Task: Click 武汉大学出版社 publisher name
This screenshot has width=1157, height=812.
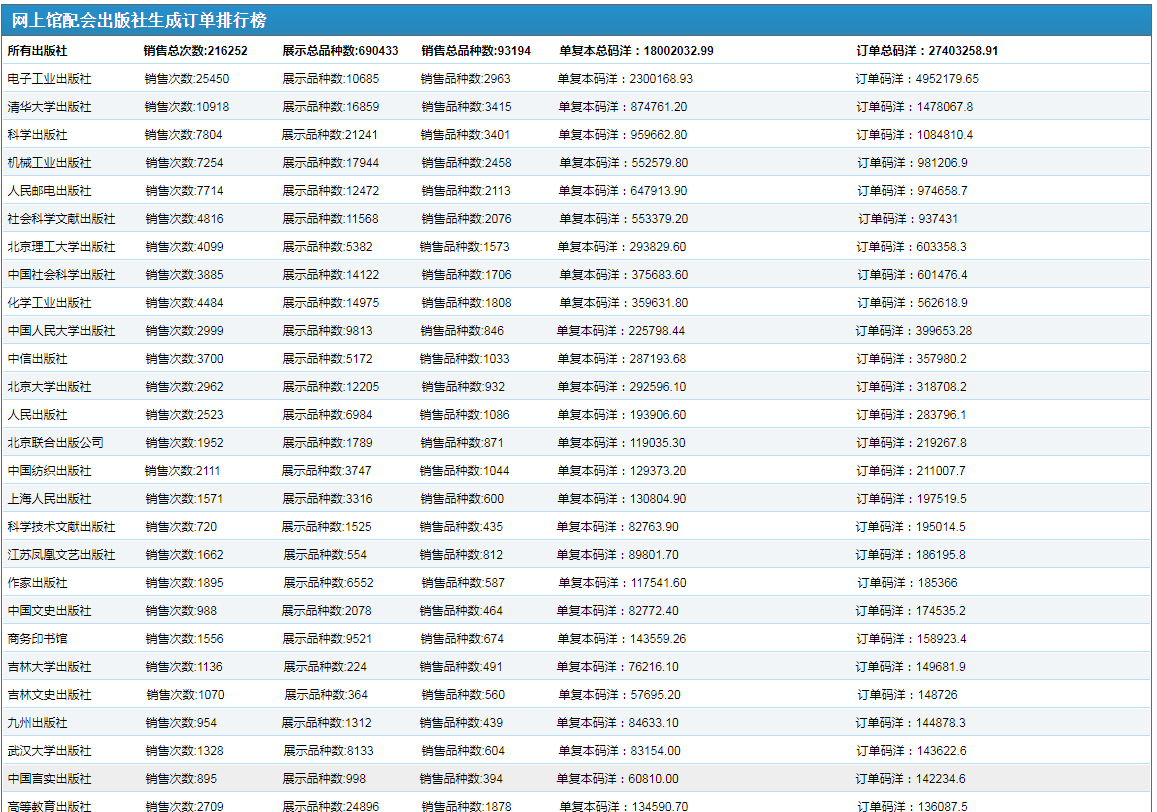Action: point(49,751)
